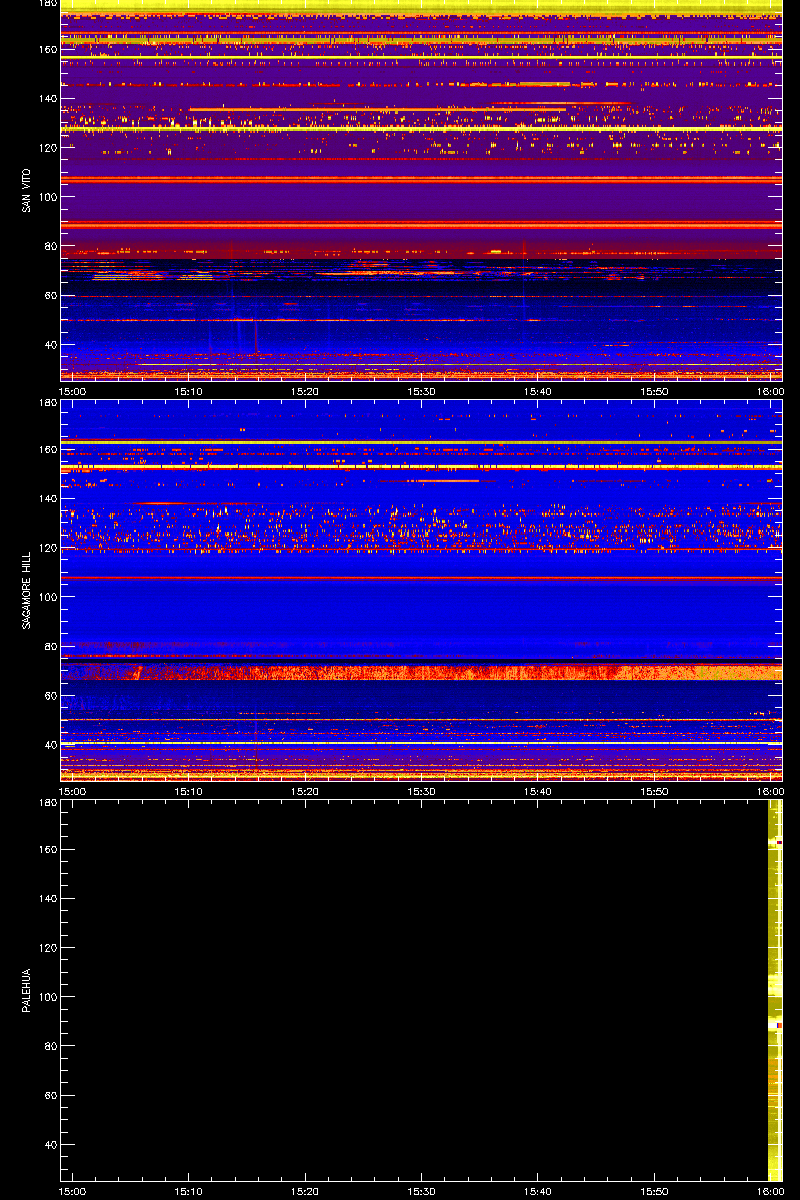Click the 15:10 time label under San Vito
Viewport: 800px width, 1200px height.
(189, 392)
